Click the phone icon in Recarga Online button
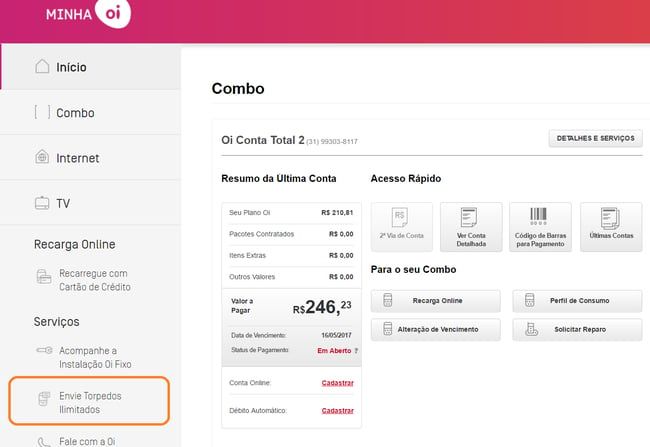This screenshot has height=447, width=650. coord(388,300)
